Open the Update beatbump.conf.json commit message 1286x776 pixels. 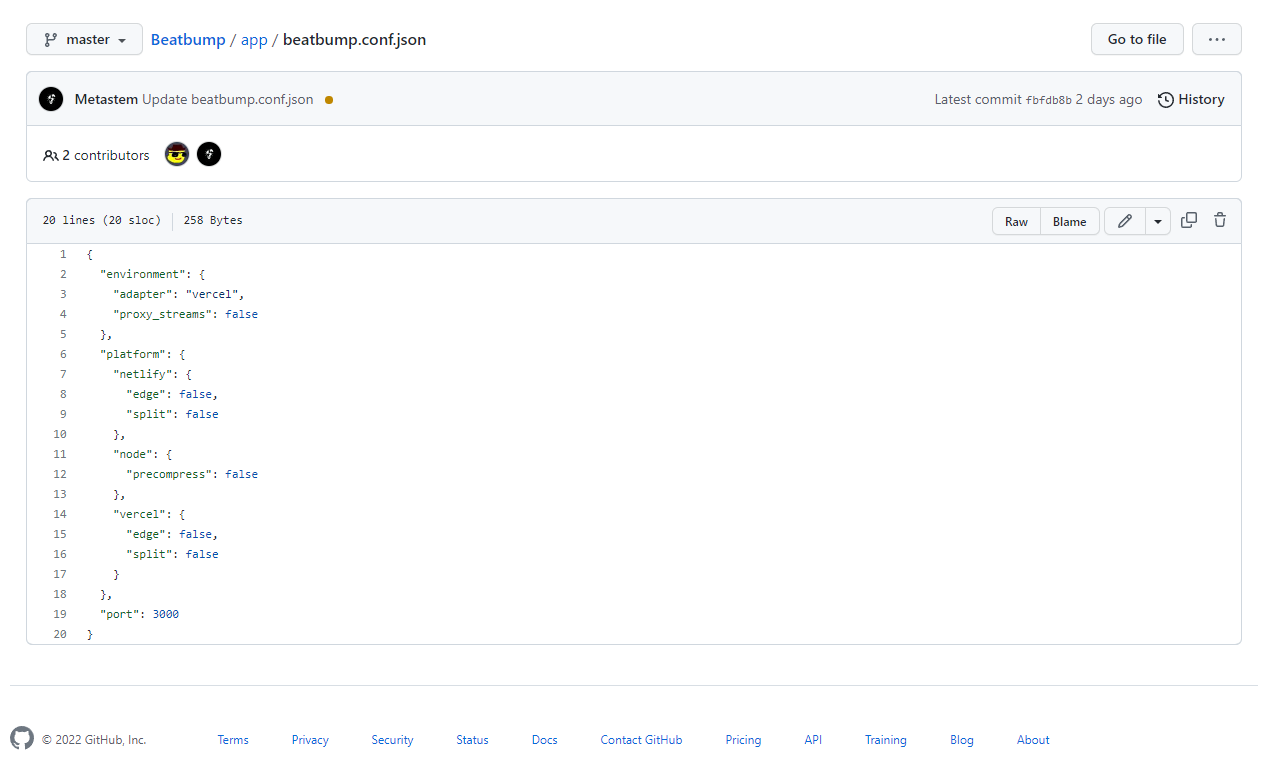227,99
